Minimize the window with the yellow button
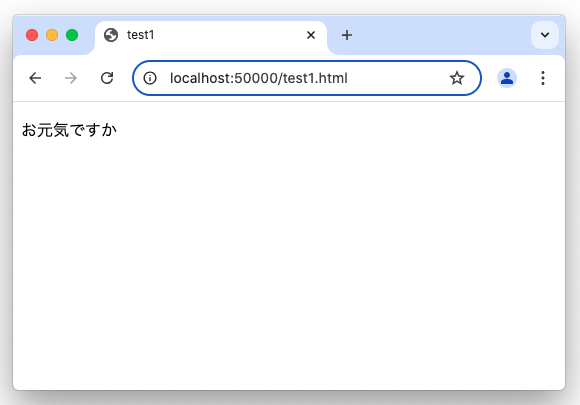Screen dimensions: 580x405 pos(52,35)
